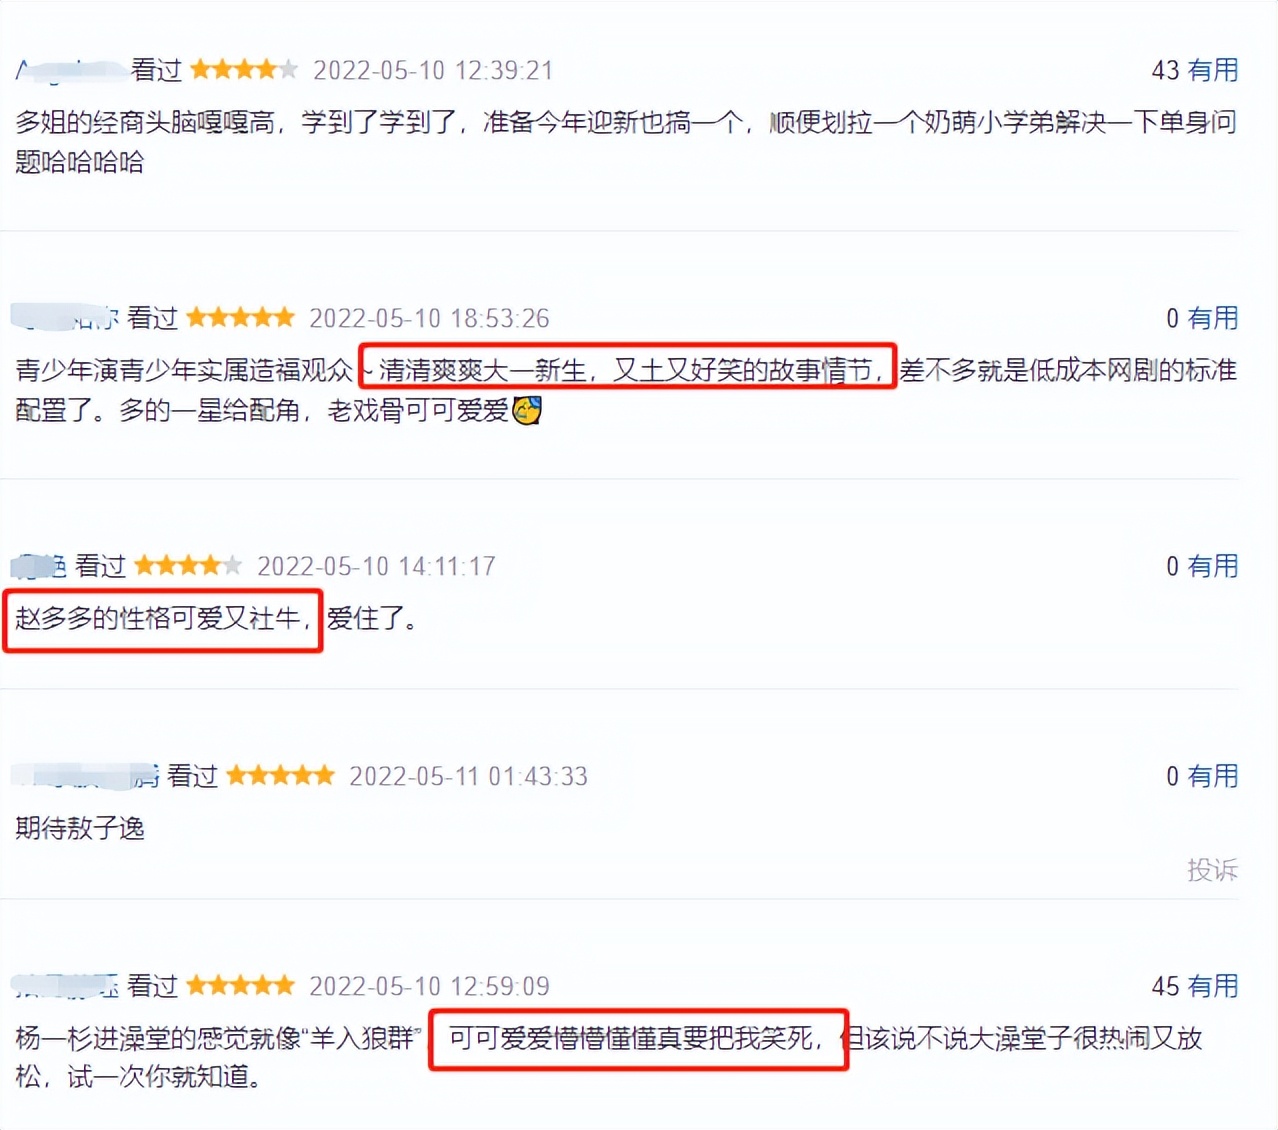
Task: Click the timestamp 2022-05-11 01:43:33
Action: click(x=468, y=776)
